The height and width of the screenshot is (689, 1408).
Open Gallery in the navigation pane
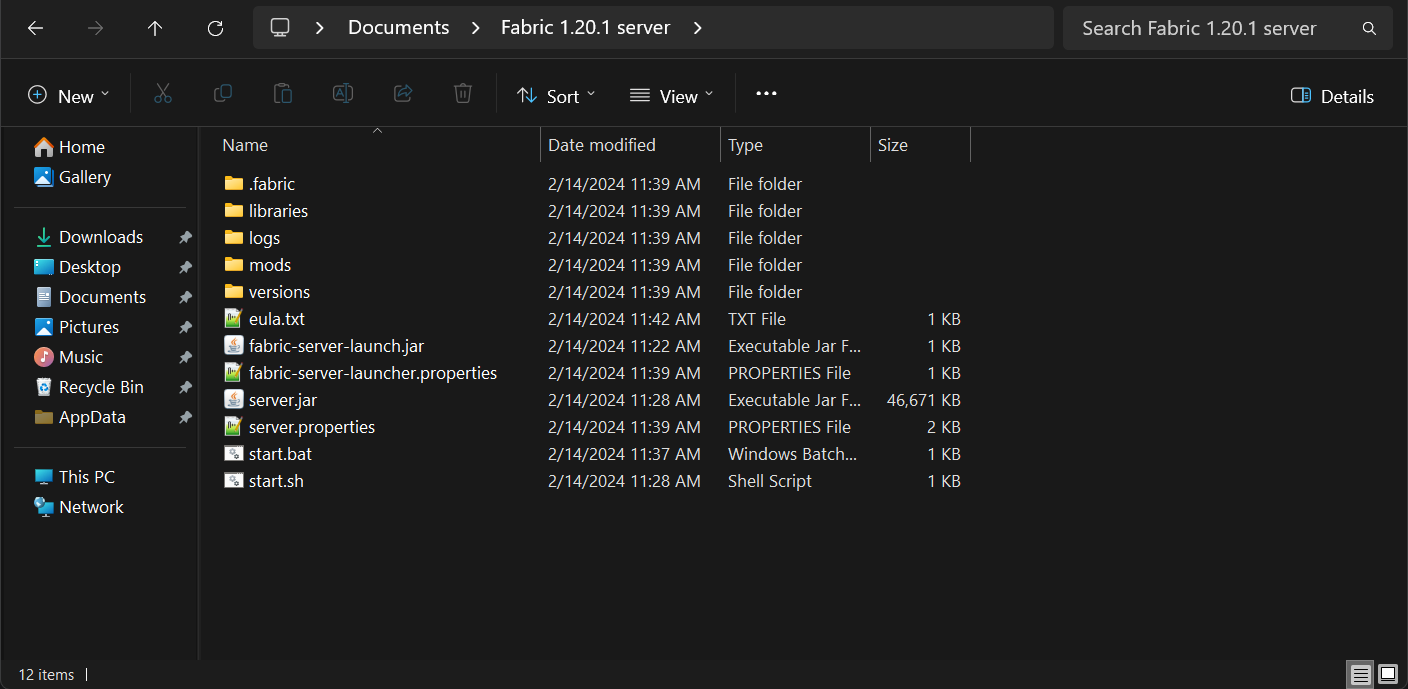click(x=72, y=177)
